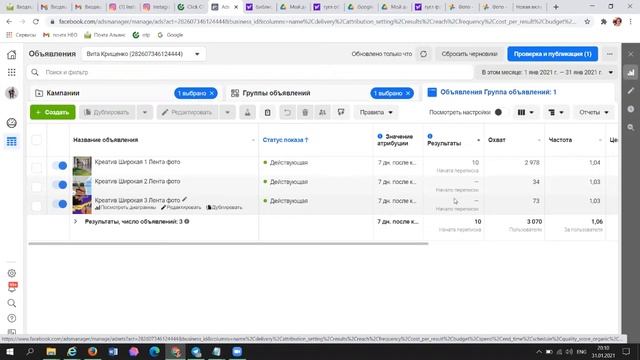Open the breakdown dropdown
The height and width of the screenshot is (360, 640).
[556, 112]
